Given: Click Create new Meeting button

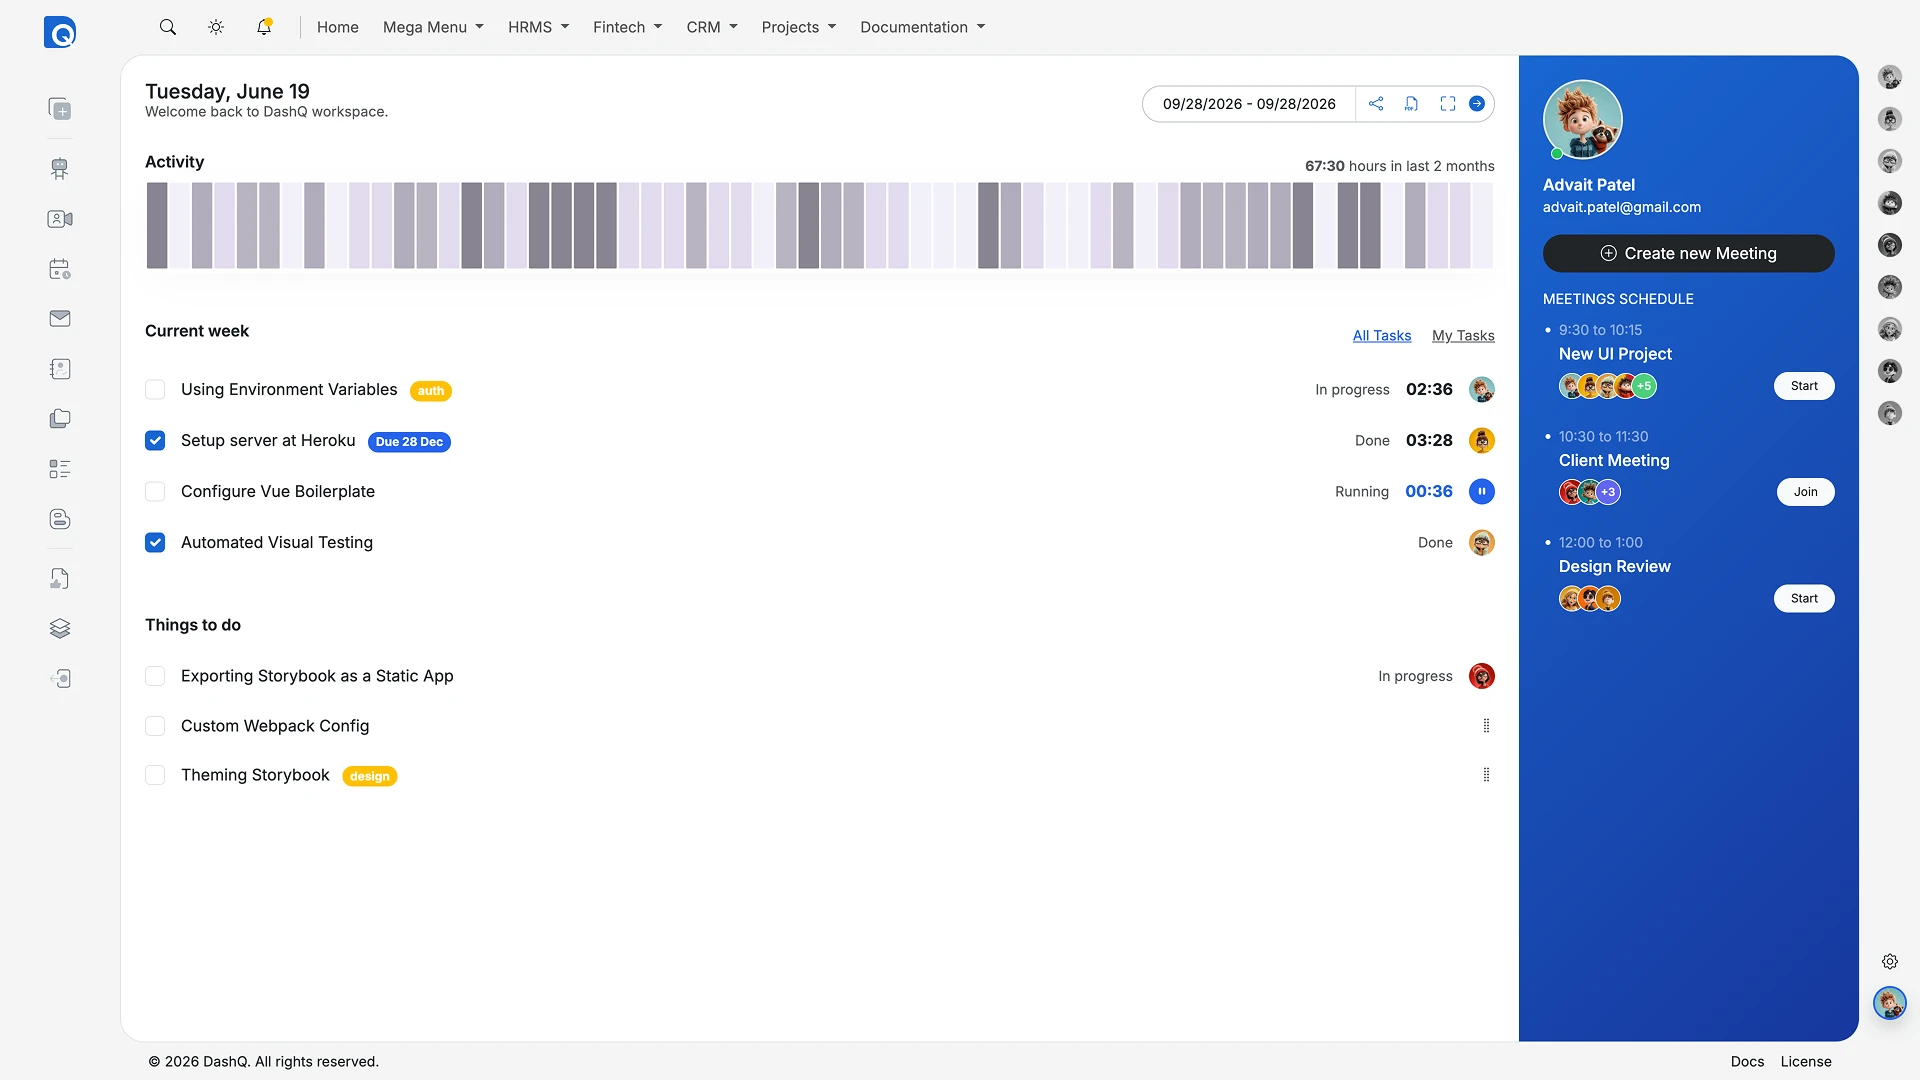Looking at the screenshot, I should click(x=1688, y=254).
